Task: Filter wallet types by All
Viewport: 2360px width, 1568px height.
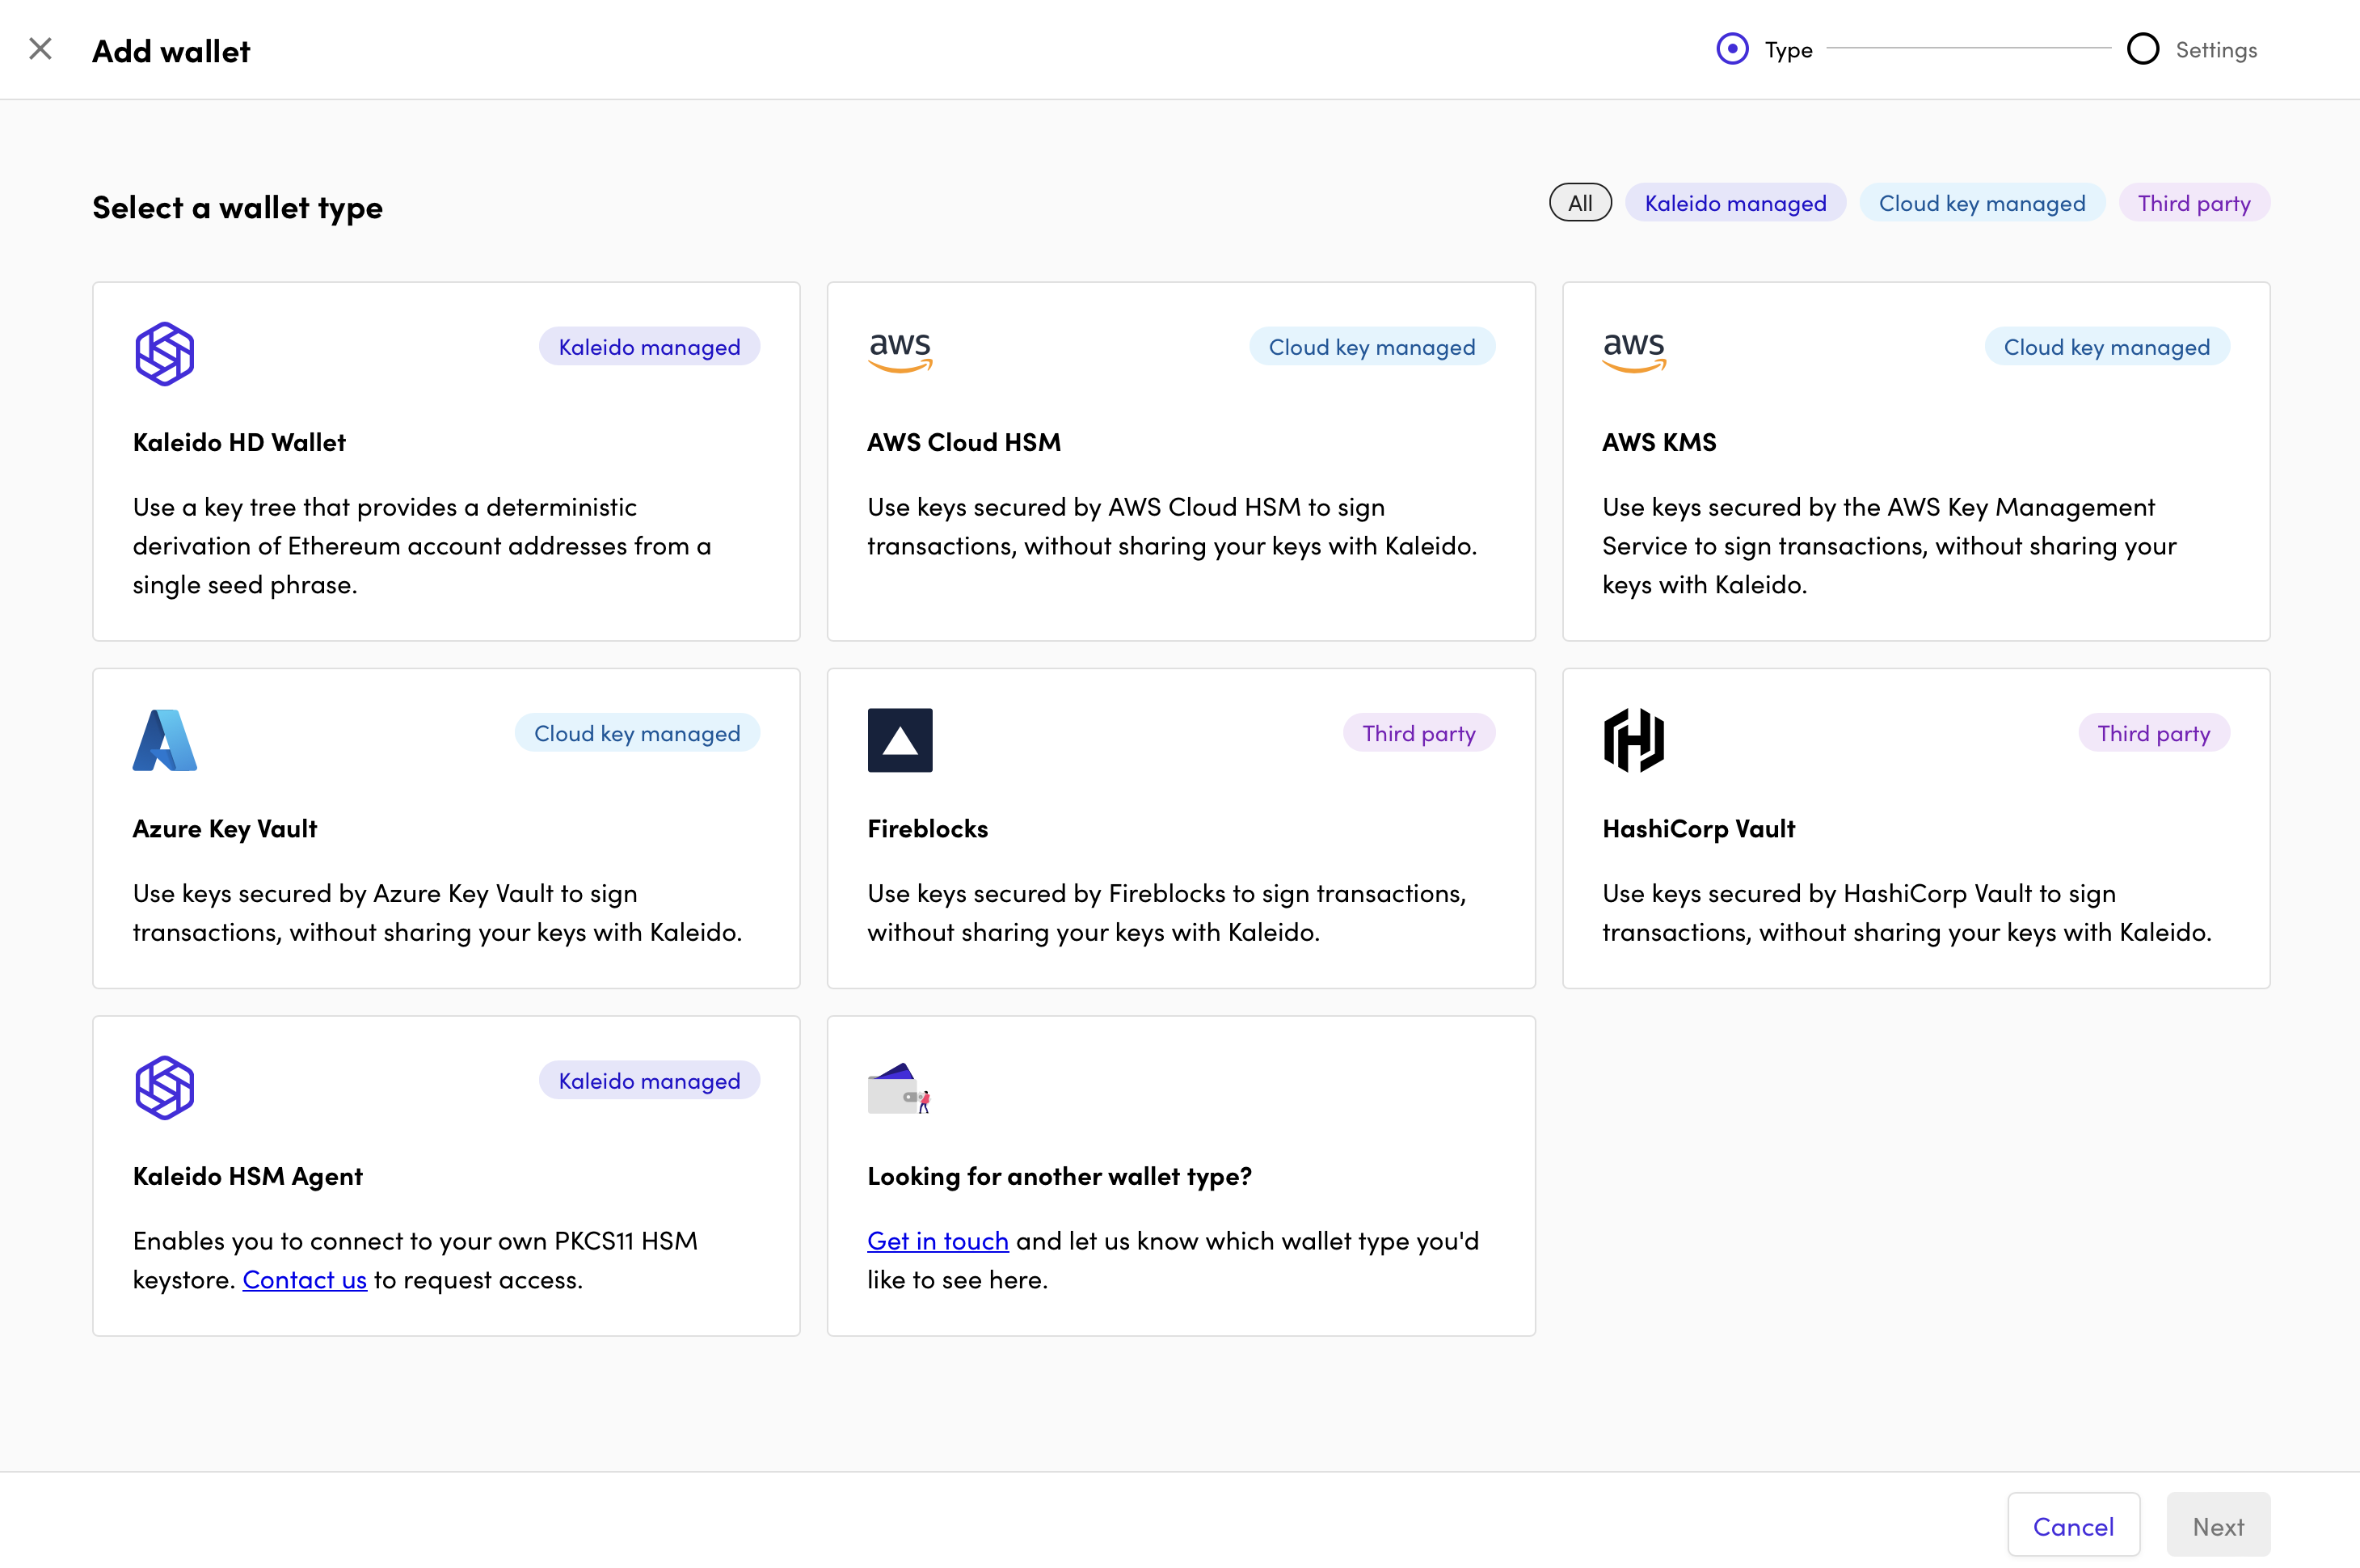Action: [x=1580, y=203]
